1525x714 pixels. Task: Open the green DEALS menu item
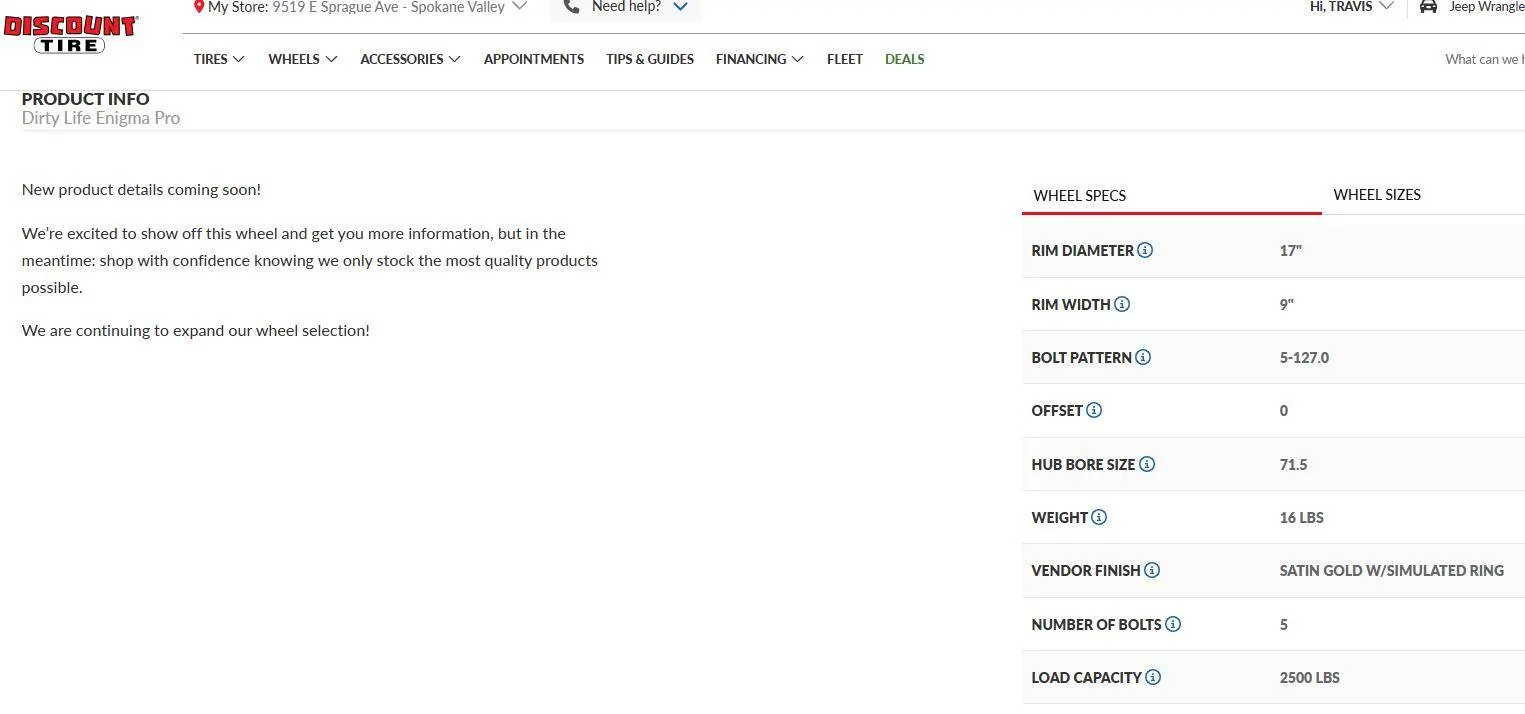pos(905,59)
